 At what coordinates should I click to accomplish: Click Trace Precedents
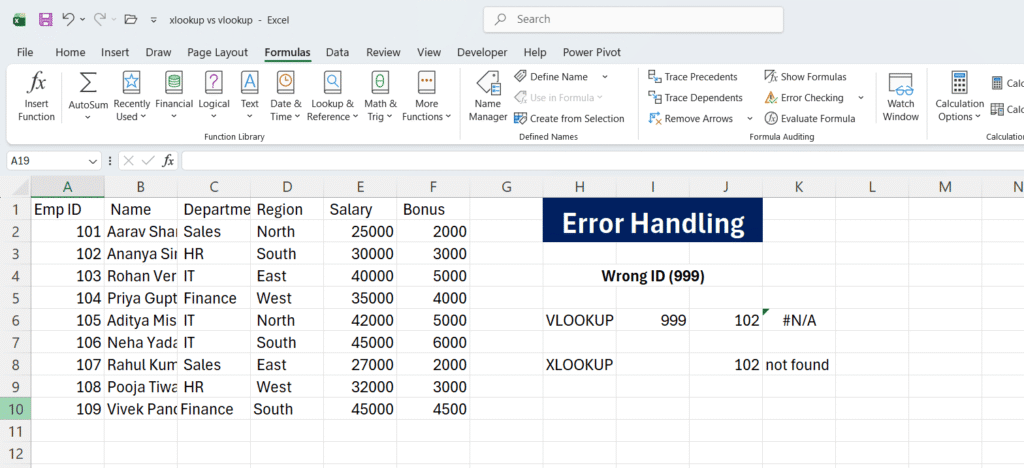pyautogui.click(x=692, y=77)
